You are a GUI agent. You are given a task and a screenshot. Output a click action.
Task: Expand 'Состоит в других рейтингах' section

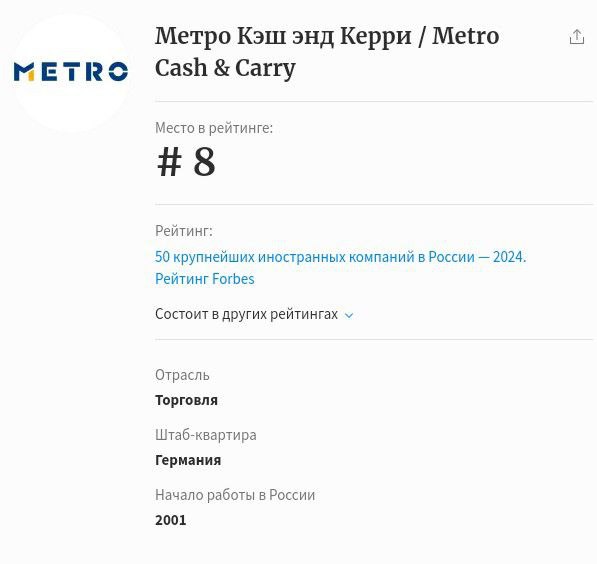(x=254, y=314)
